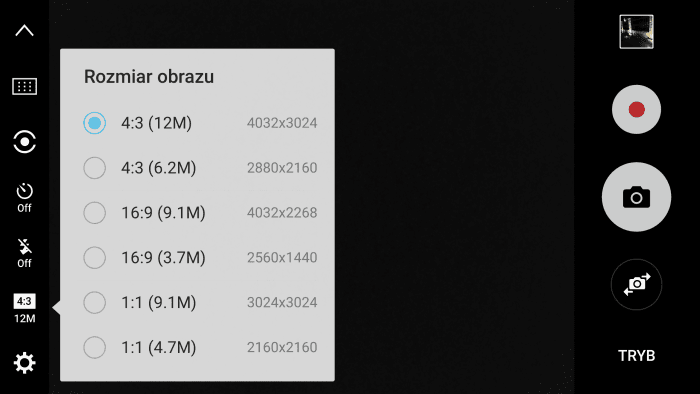700x394 pixels.
Task: Take a photo with shutter button
Action: click(x=636, y=197)
